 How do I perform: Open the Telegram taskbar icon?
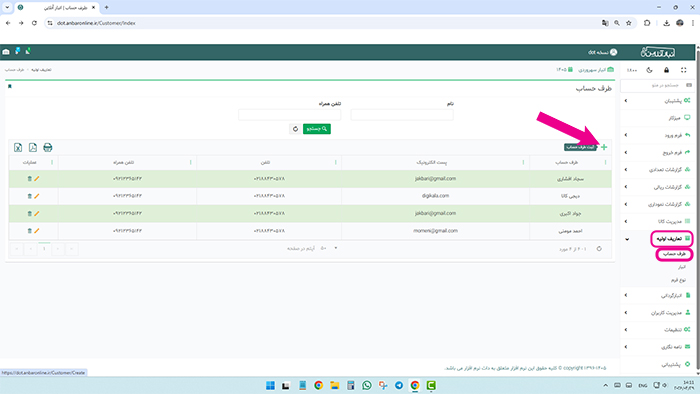[x=399, y=386]
